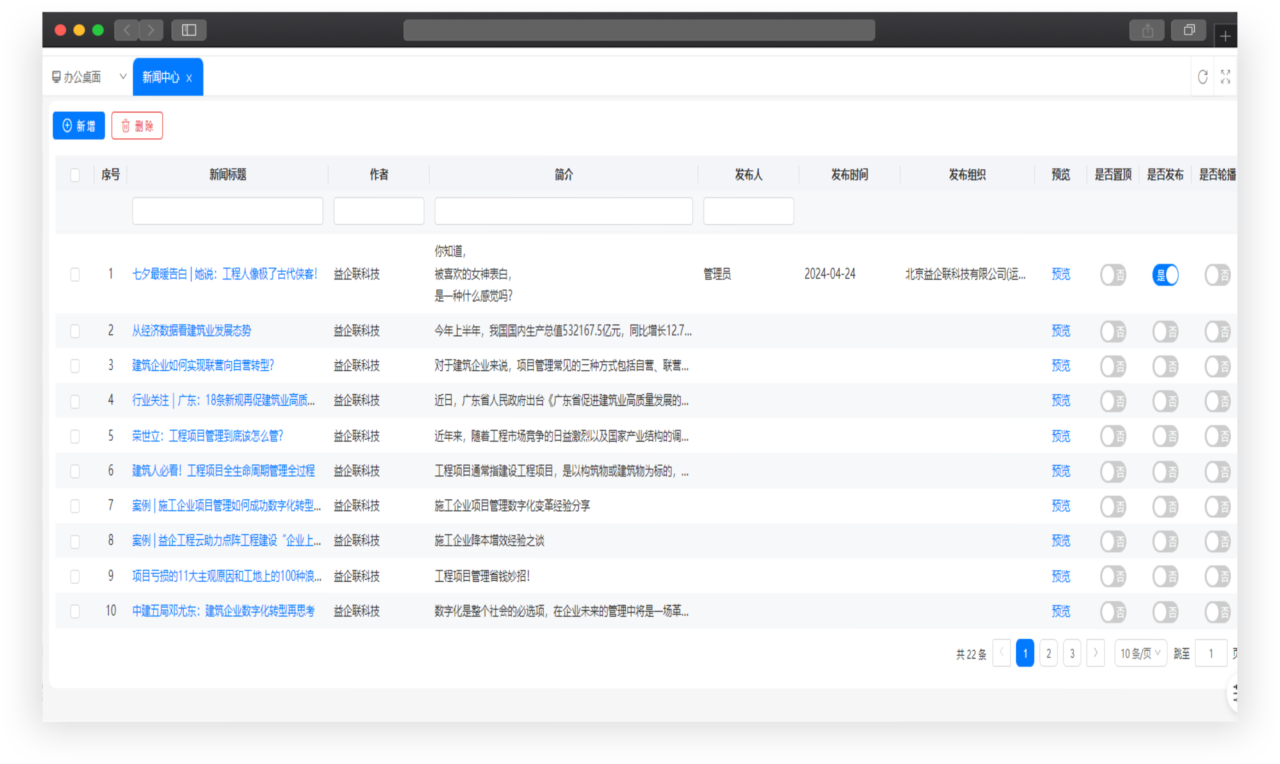Check the checkbox for row 6

[x=75, y=471]
